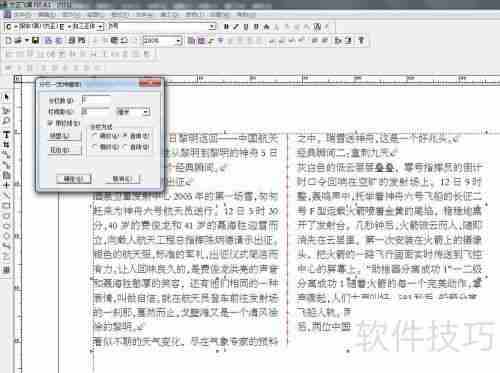Click the column spacing input field in dialog
Viewport: 500px width, 373px height.
pyautogui.click(x=96, y=112)
